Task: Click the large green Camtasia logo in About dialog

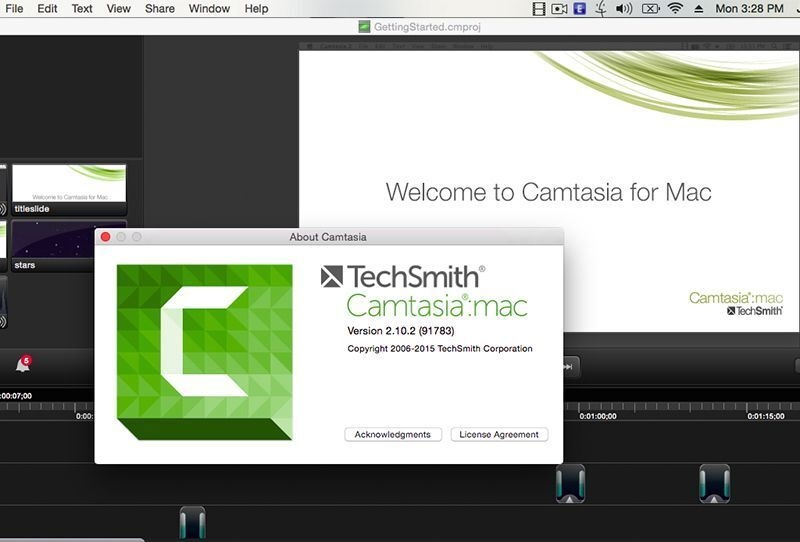Action: (x=205, y=352)
